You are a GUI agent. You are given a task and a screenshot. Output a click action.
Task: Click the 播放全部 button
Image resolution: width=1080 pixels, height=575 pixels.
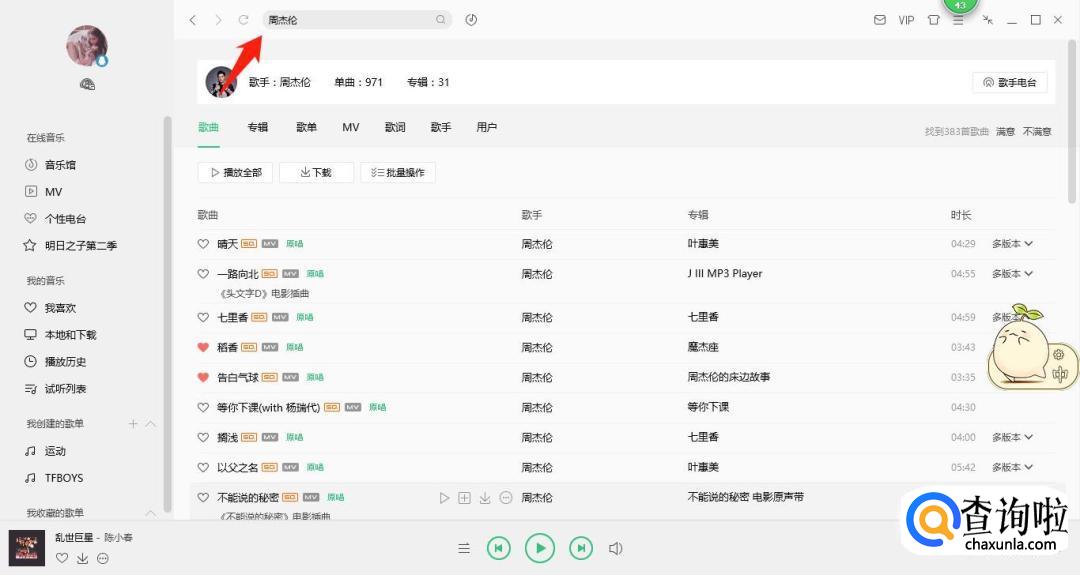tap(235, 172)
